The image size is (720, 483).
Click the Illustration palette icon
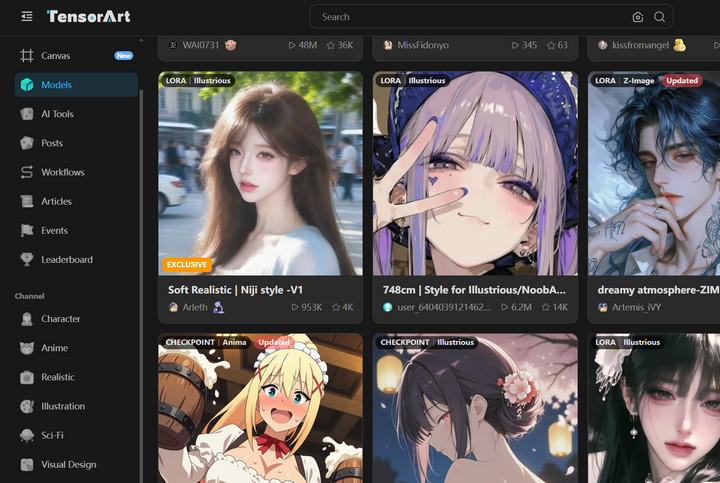coord(27,406)
